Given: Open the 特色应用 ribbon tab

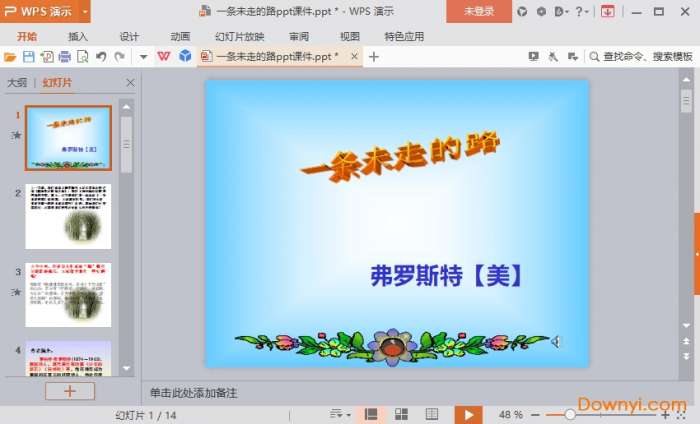Looking at the screenshot, I should coord(404,37).
